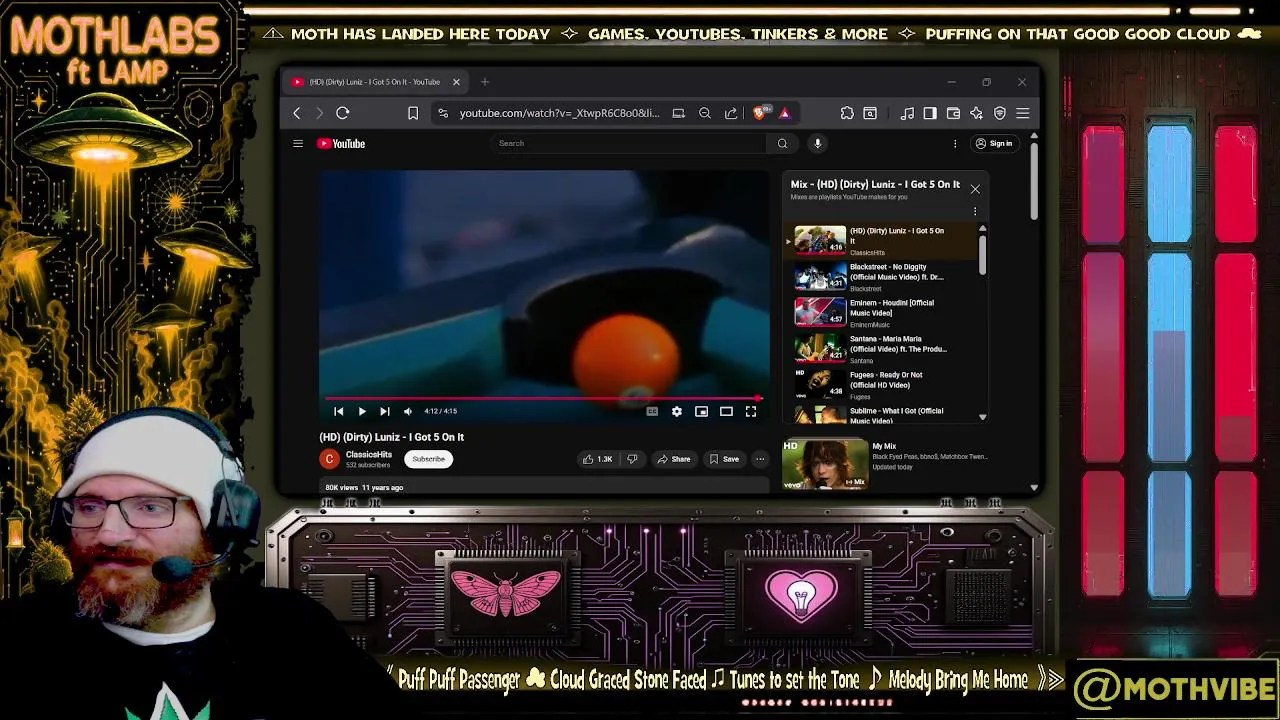
Task: Open Brave Rewards triangle icon
Action: pos(784,113)
